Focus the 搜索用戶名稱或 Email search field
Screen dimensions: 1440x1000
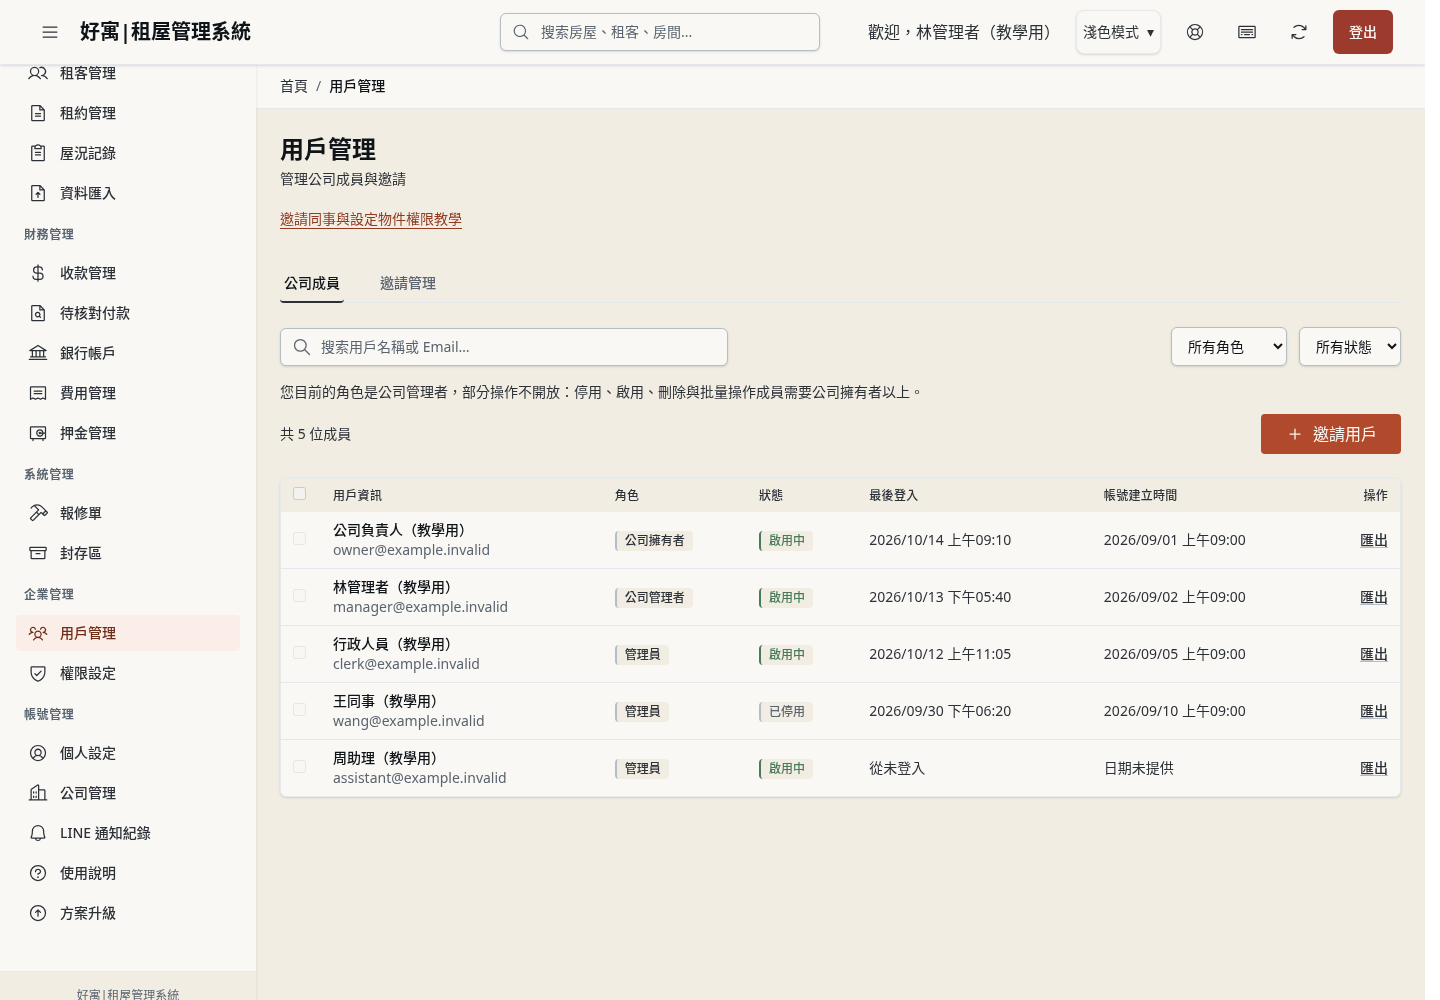[x=504, y=347]
